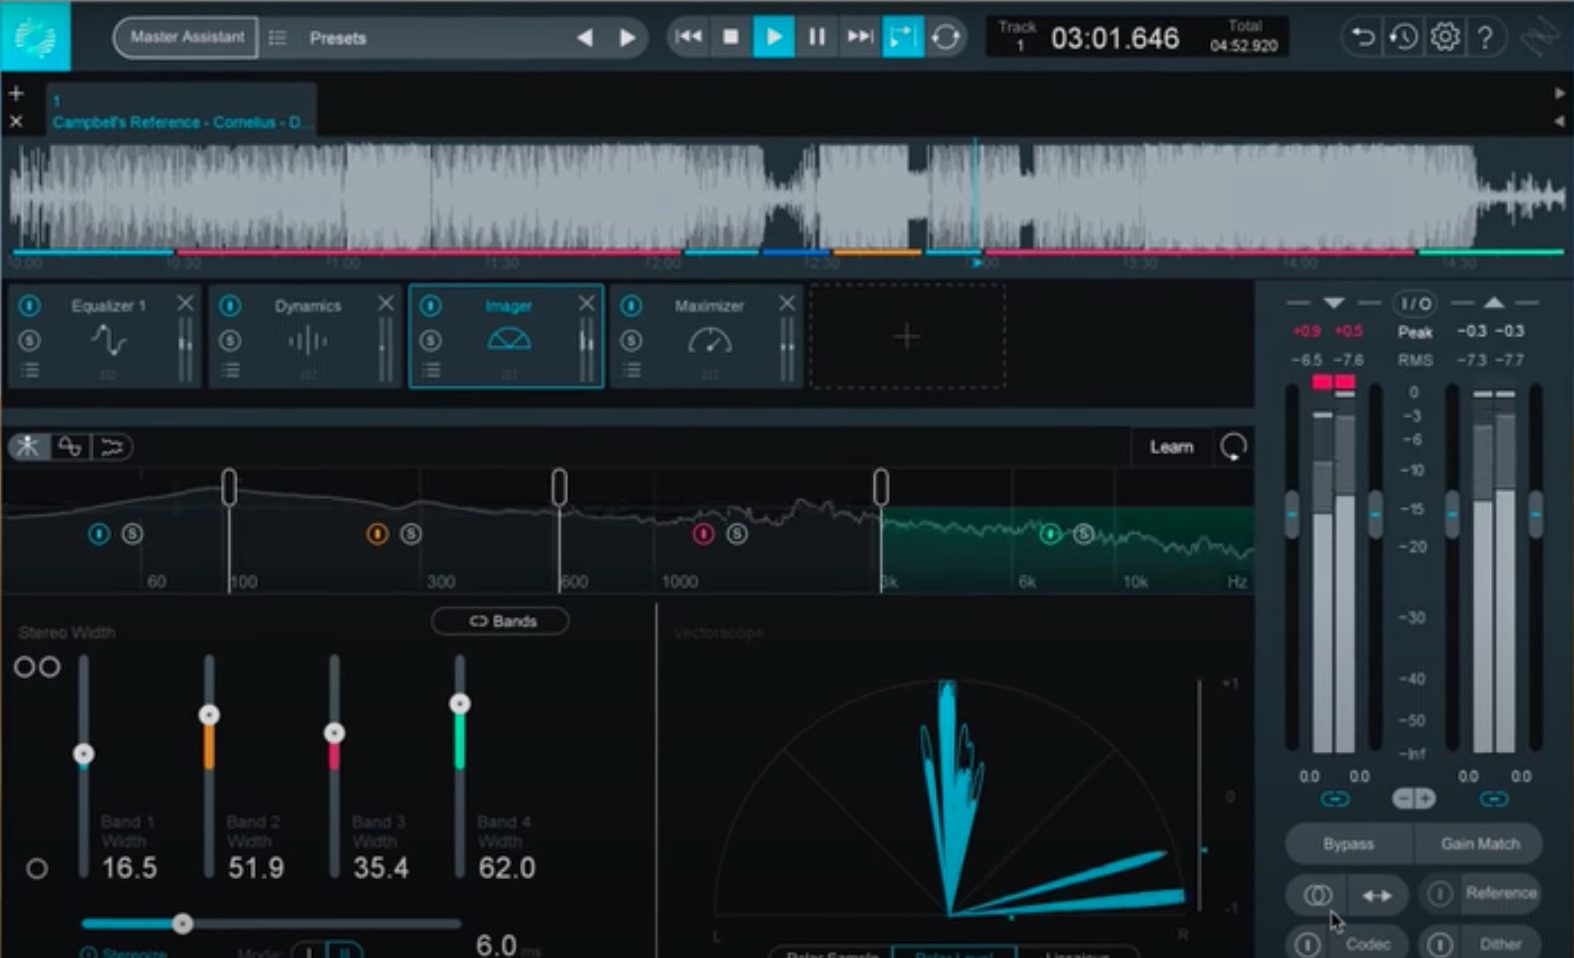Click the Band 4 Width green slider knob

click(x=459, y=704)
